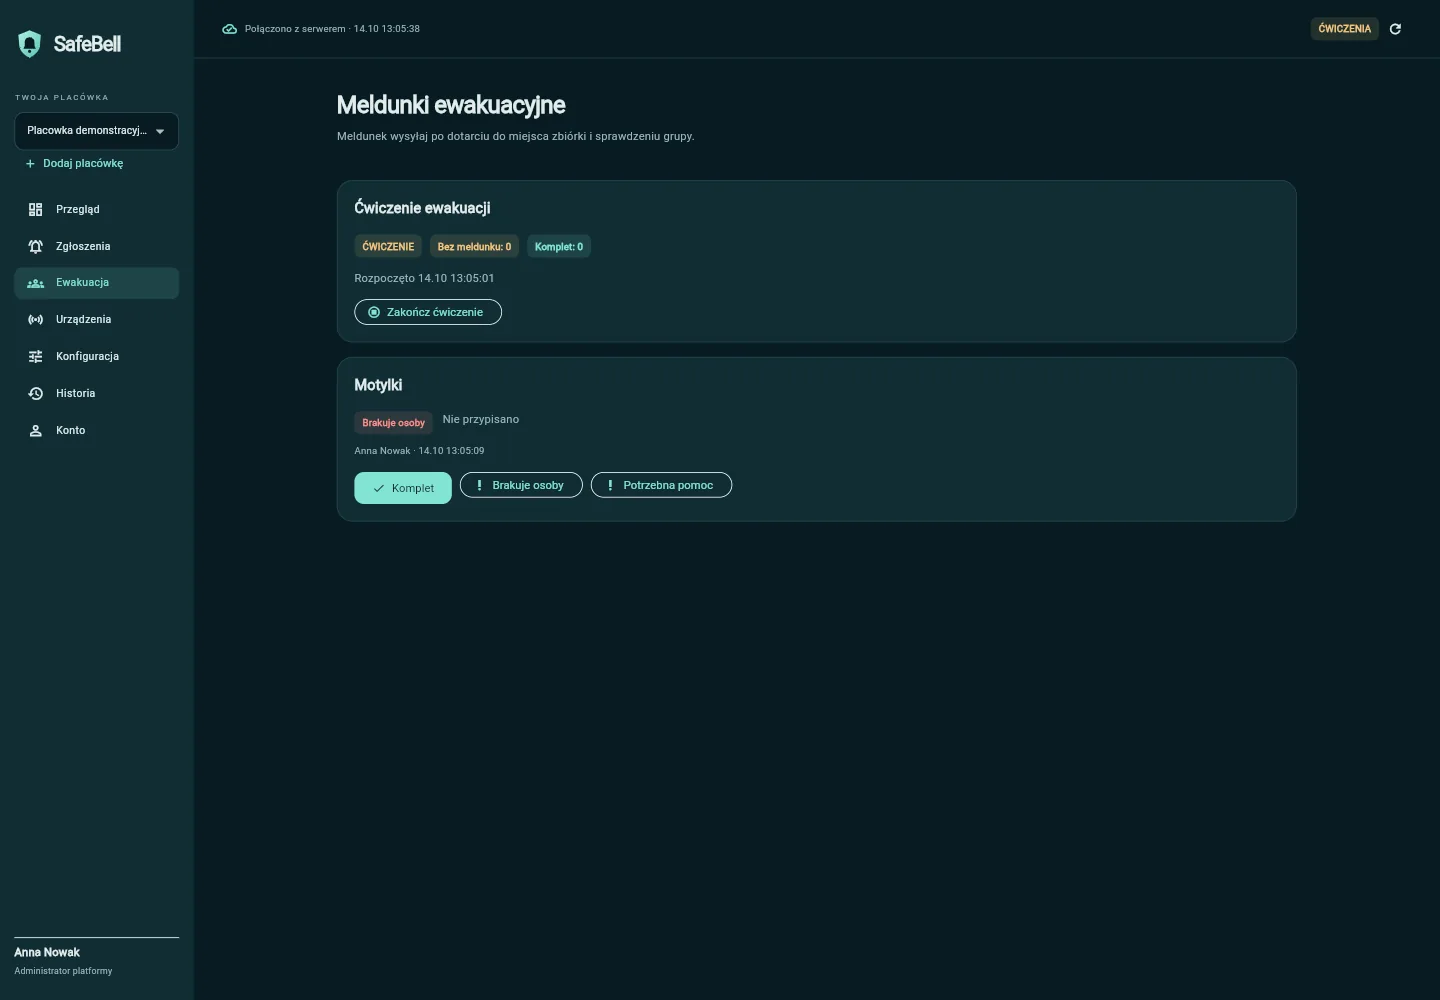
Task: Click the 'Bez meldunku: 0' badge
Action: pos(474,246)
